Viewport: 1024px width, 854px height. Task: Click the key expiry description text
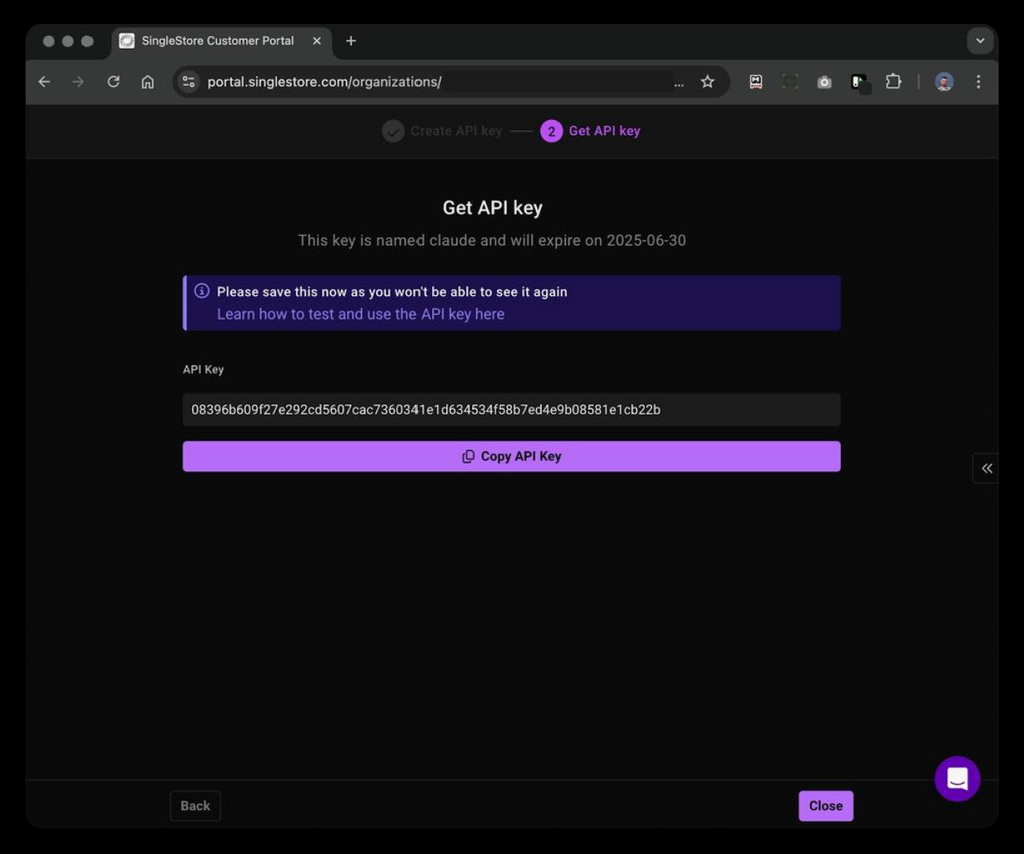click(492, 240)
